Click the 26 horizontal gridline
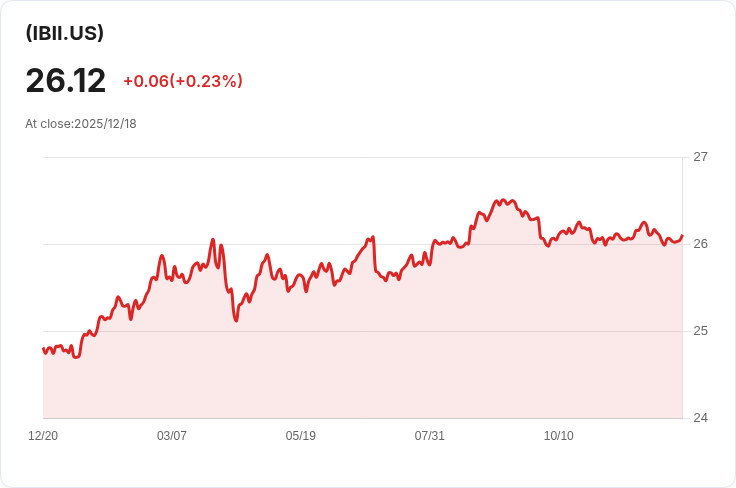 362,244
